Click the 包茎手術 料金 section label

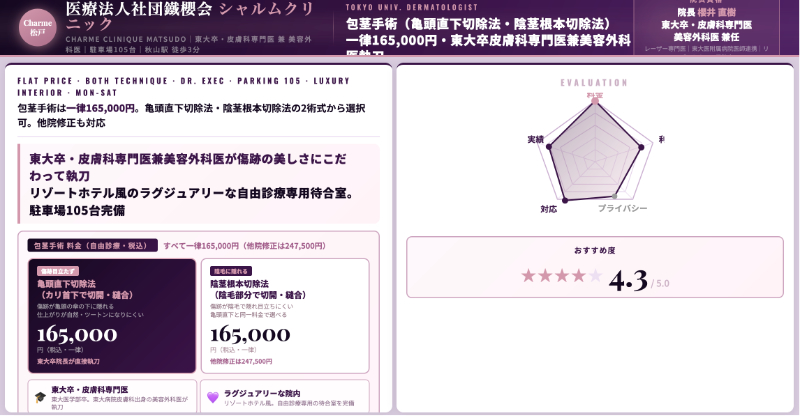point(92,244)
